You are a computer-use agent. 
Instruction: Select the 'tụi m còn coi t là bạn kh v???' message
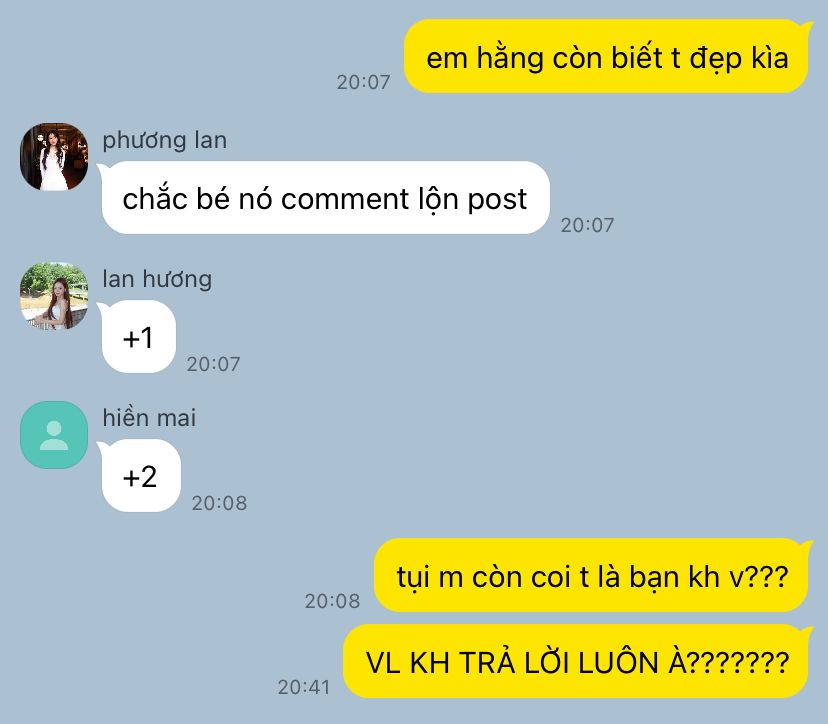[x=592, y=575]
